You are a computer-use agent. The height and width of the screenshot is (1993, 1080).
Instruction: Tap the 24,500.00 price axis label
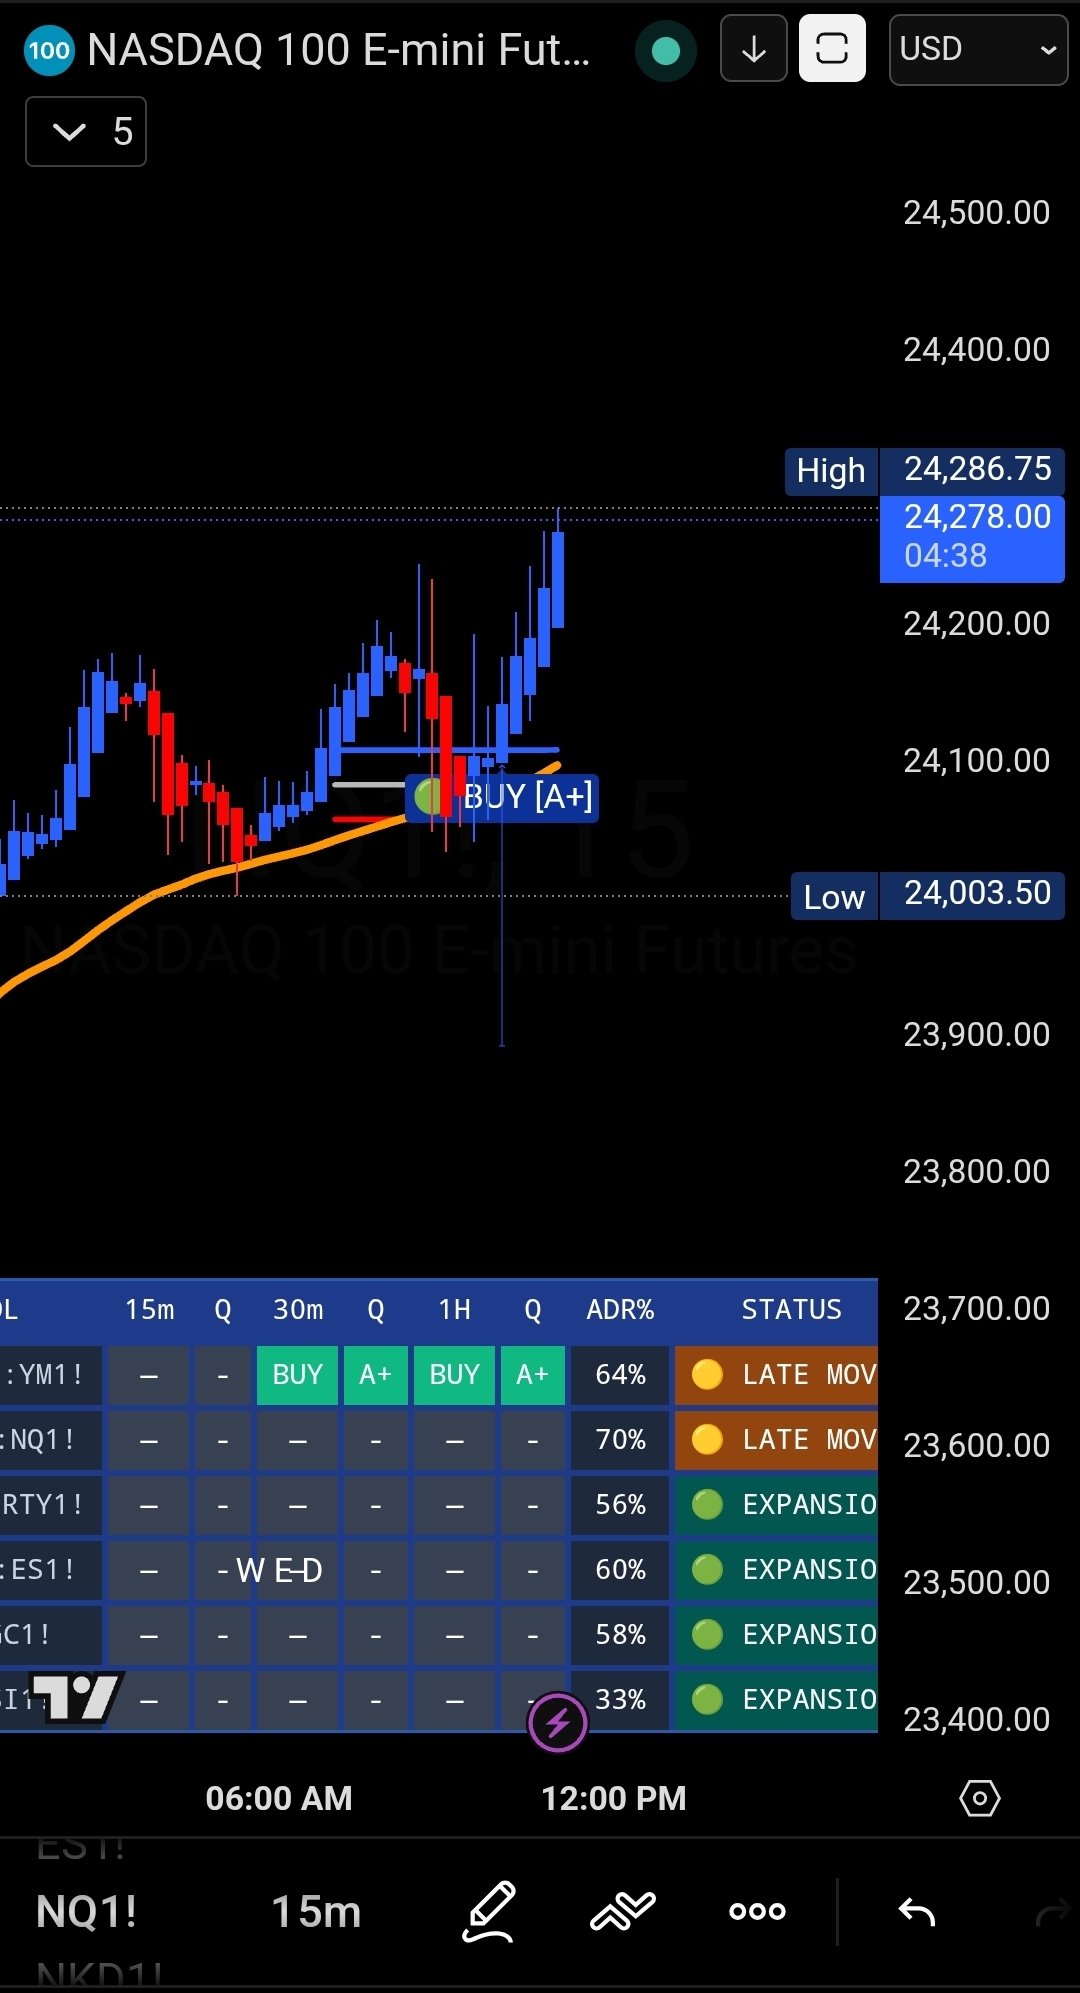tap(977, 212)
